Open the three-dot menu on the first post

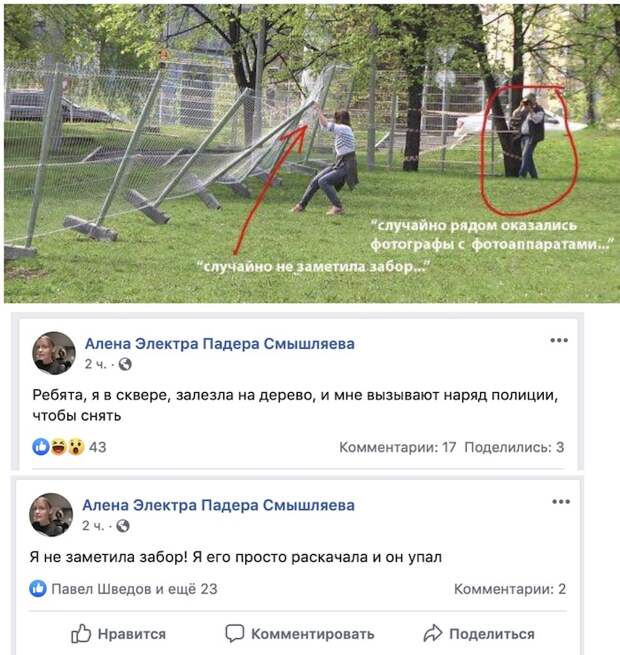[559, 340]
